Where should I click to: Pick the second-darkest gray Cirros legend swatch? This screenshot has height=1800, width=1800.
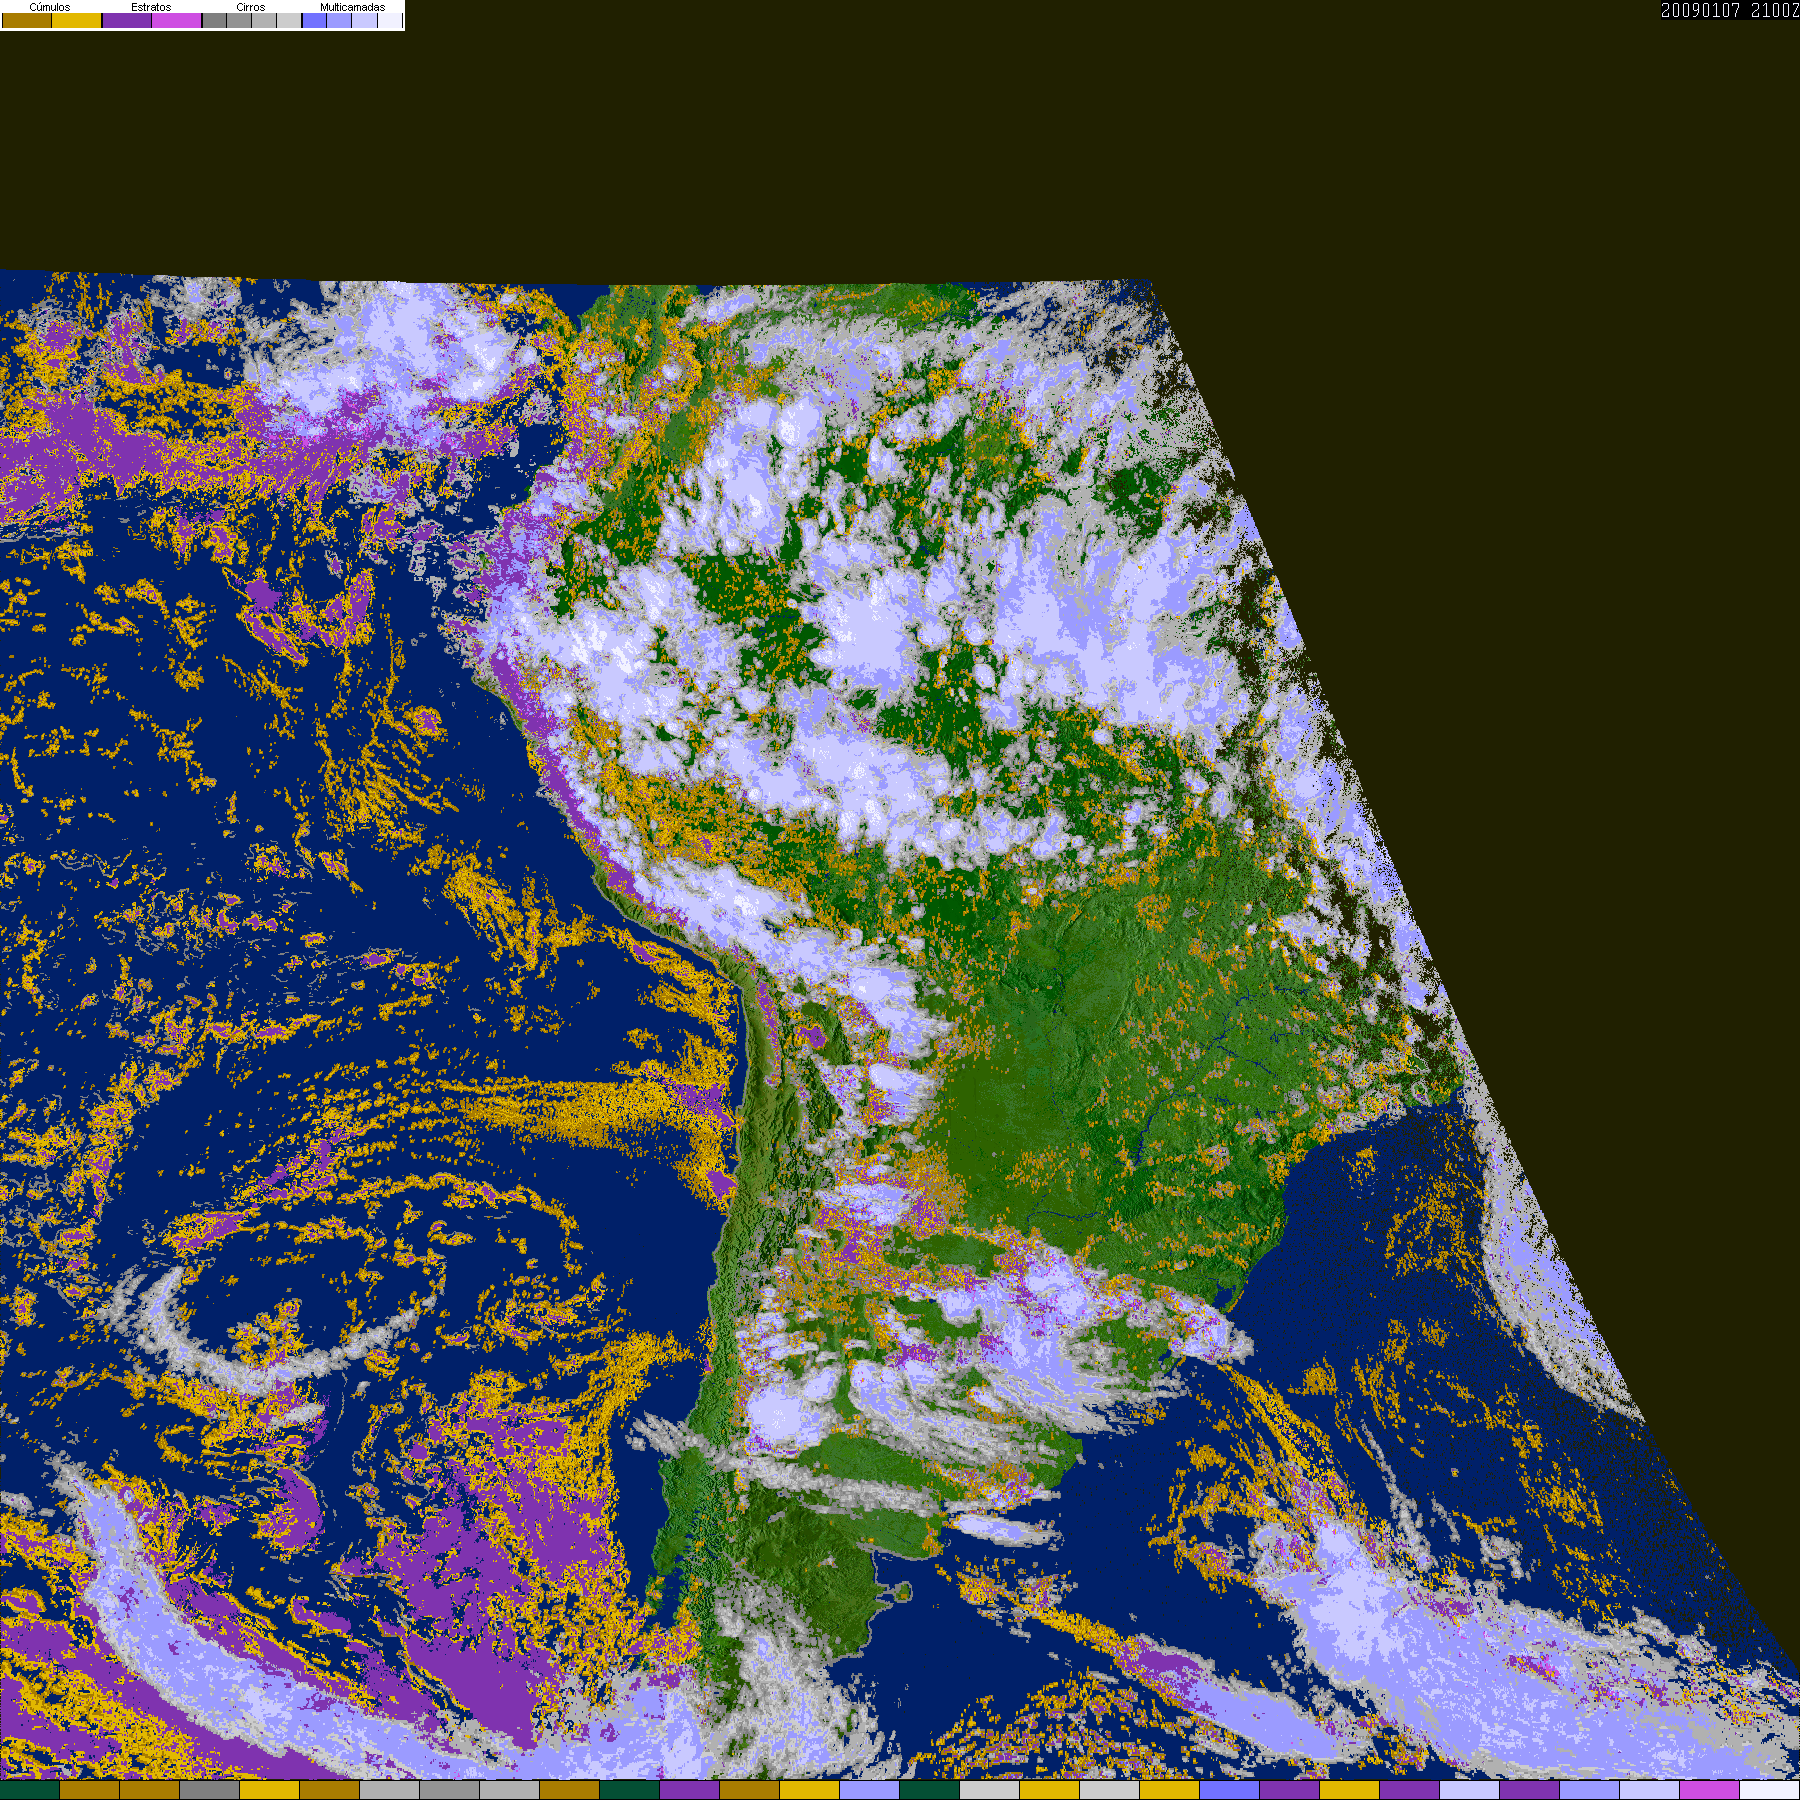(x=239, y=21)
